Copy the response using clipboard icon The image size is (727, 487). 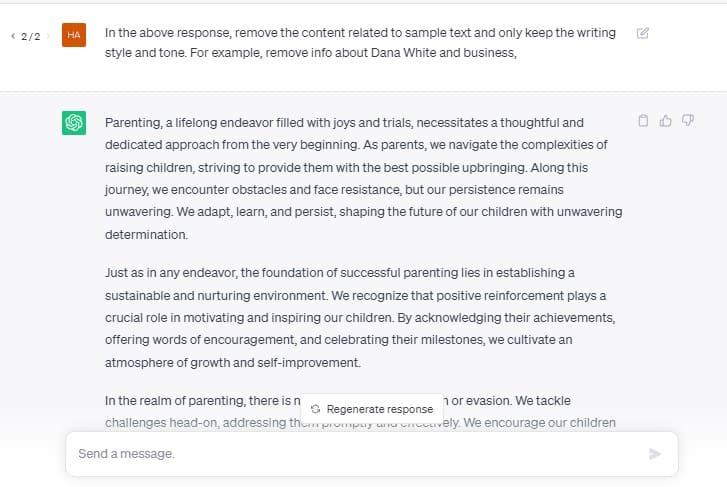click(x=643, y=121)
